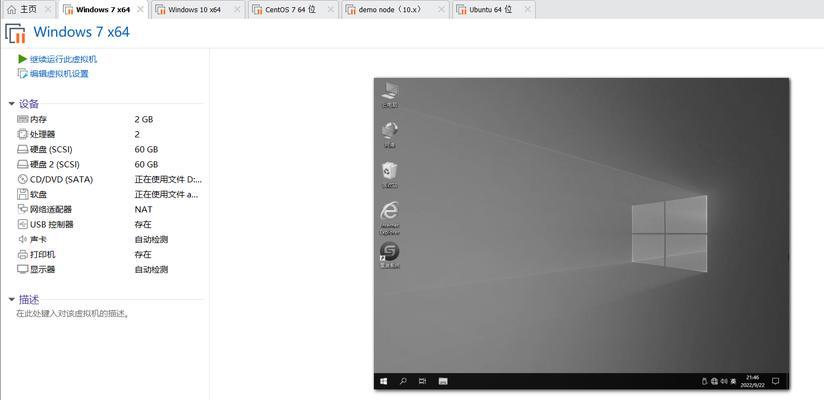Close the Ubuntu 64 位 tab
Viewport: 824px width, 400px height.
[527, 9]
